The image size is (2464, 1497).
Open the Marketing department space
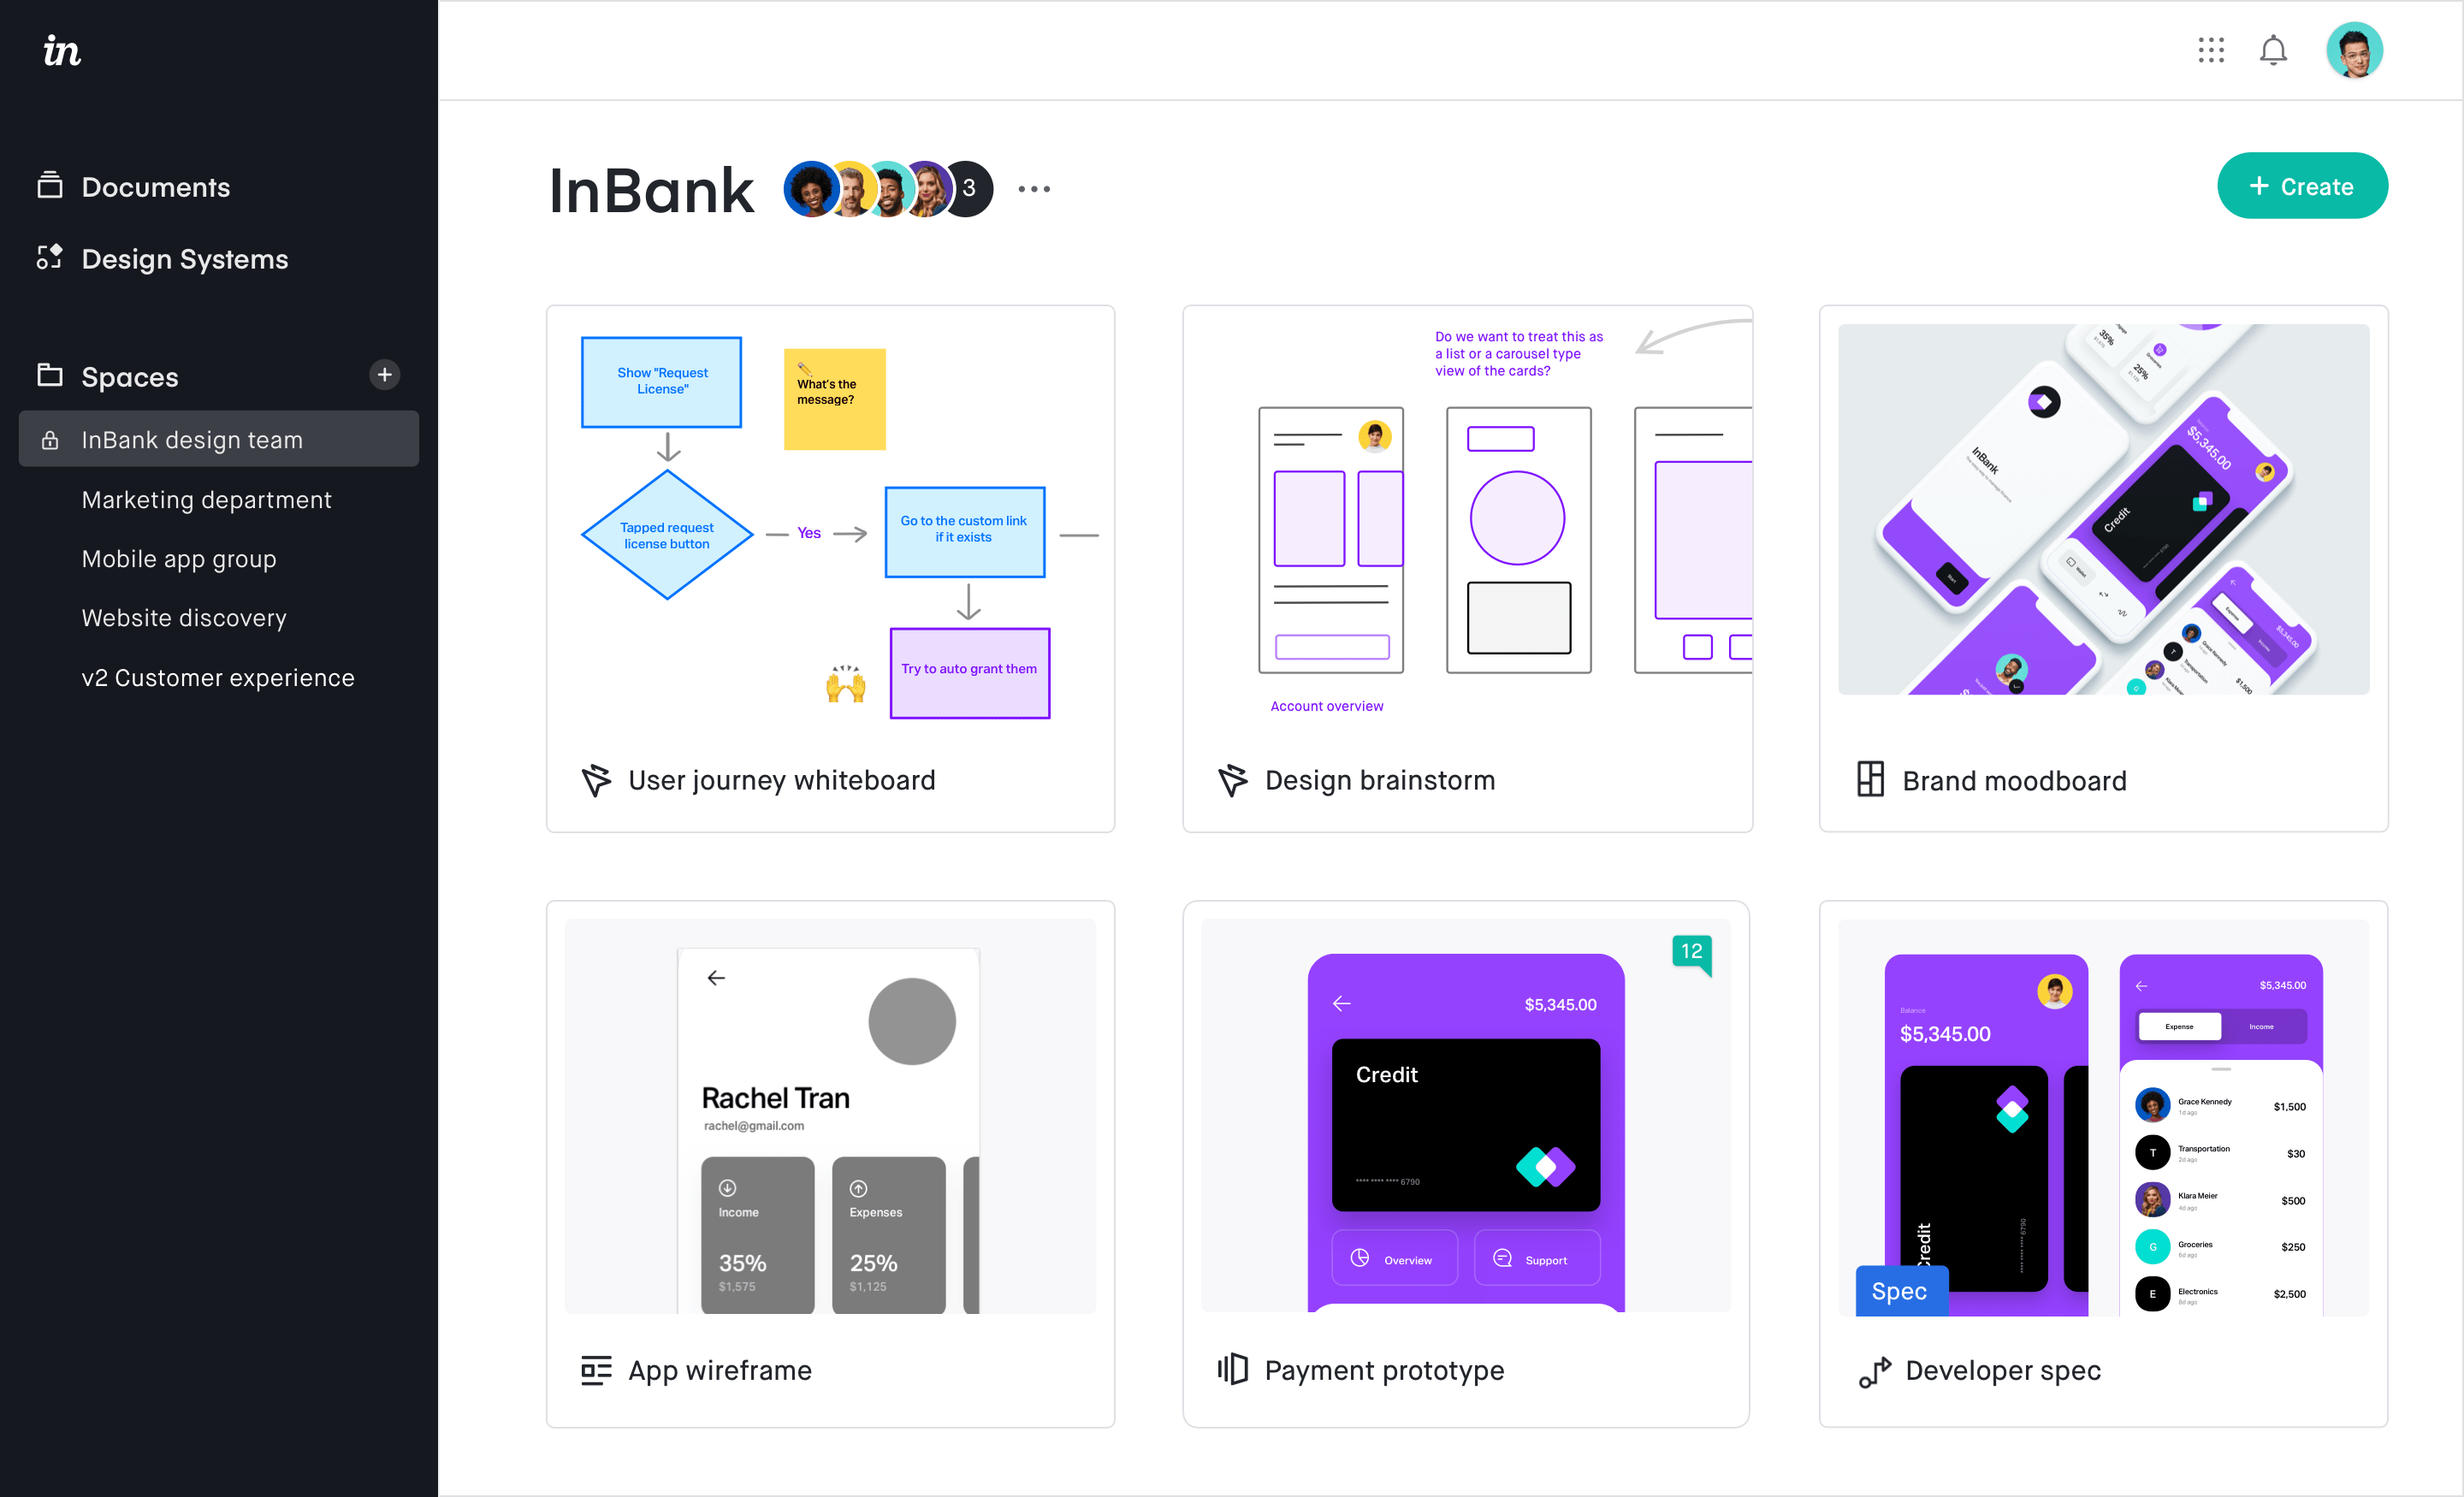click(x=206, y=498)
